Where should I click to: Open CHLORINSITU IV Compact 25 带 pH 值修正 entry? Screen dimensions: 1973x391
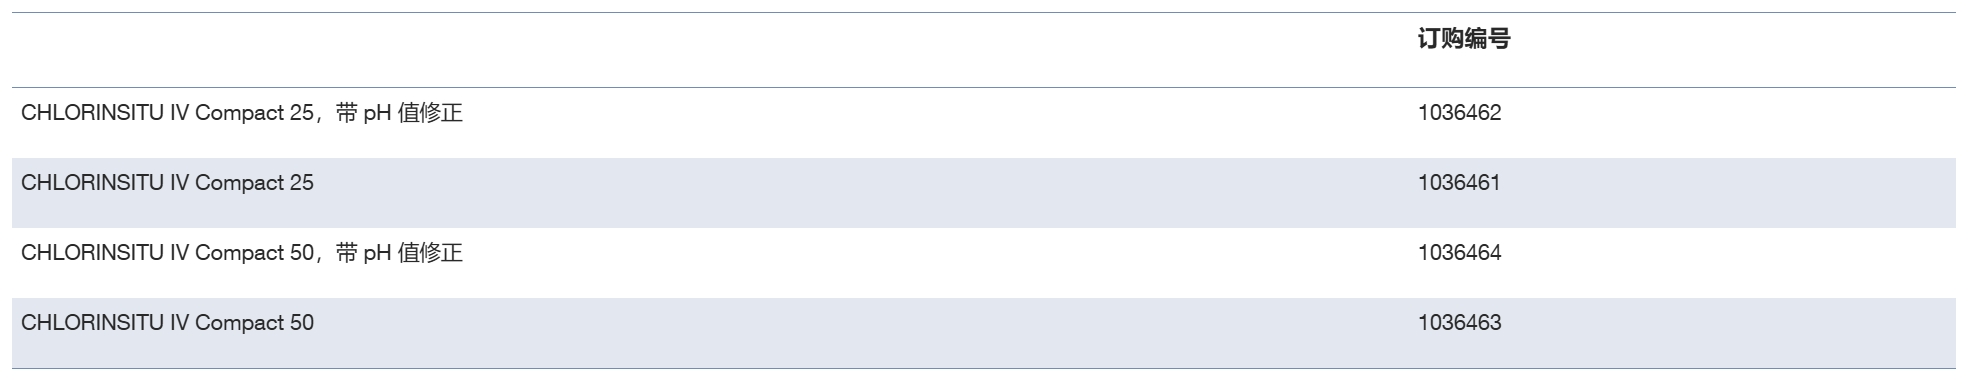(242, 113)
